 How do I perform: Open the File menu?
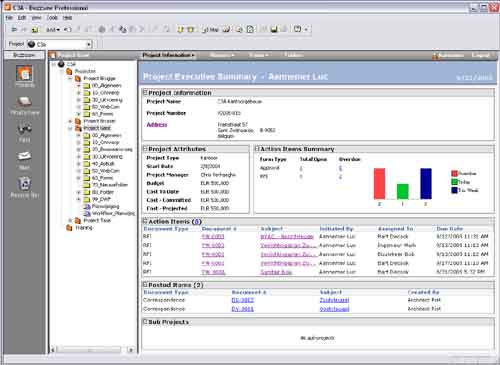(9, 18)
